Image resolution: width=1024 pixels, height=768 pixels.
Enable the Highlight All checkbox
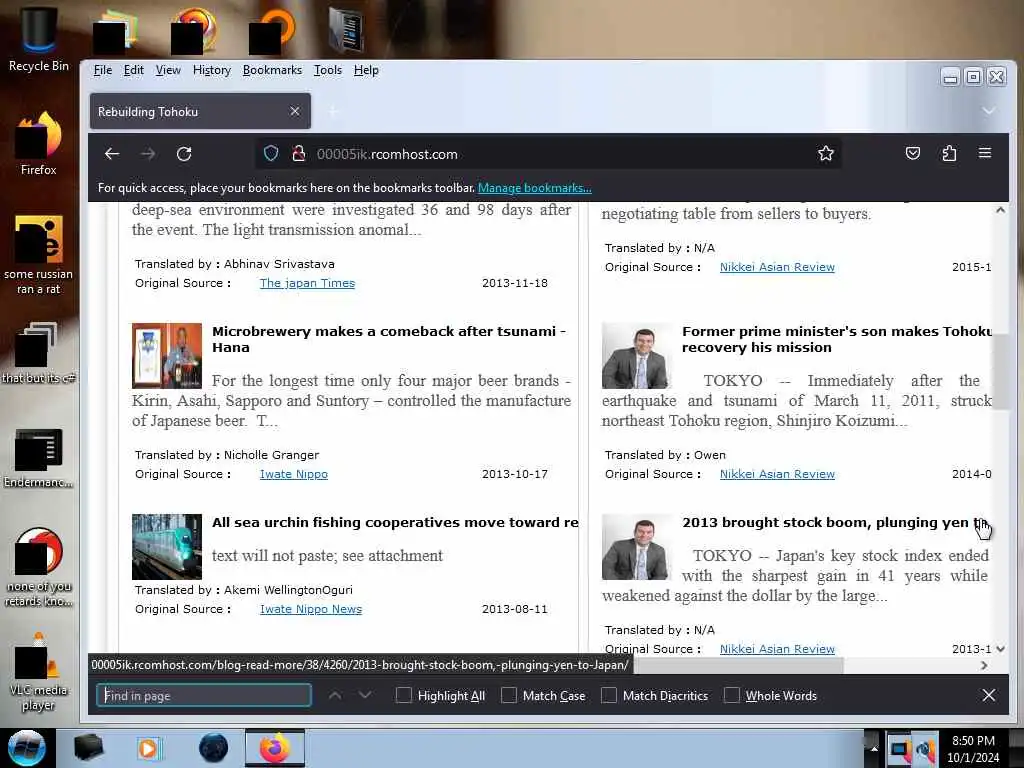[x=404, y=695]
